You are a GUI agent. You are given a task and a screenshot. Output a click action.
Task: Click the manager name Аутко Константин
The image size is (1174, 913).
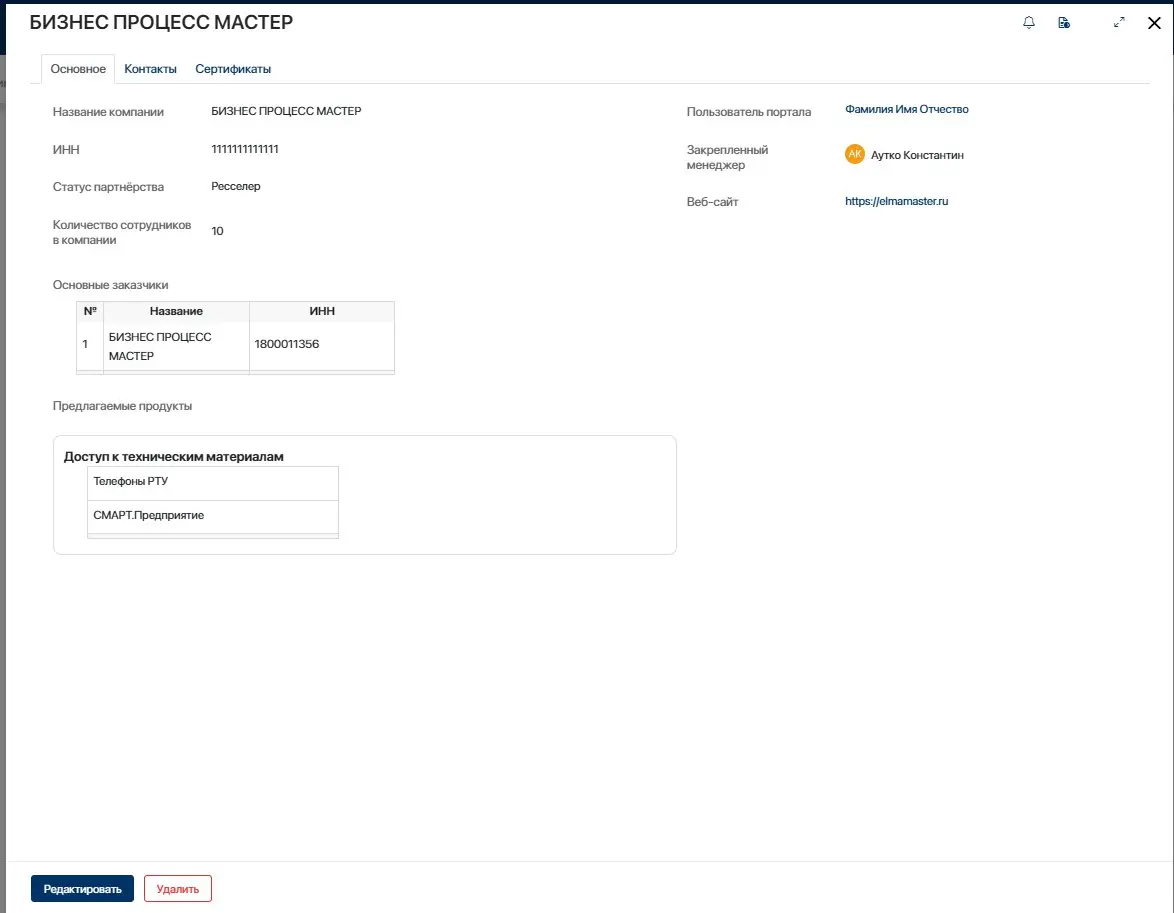917,155
